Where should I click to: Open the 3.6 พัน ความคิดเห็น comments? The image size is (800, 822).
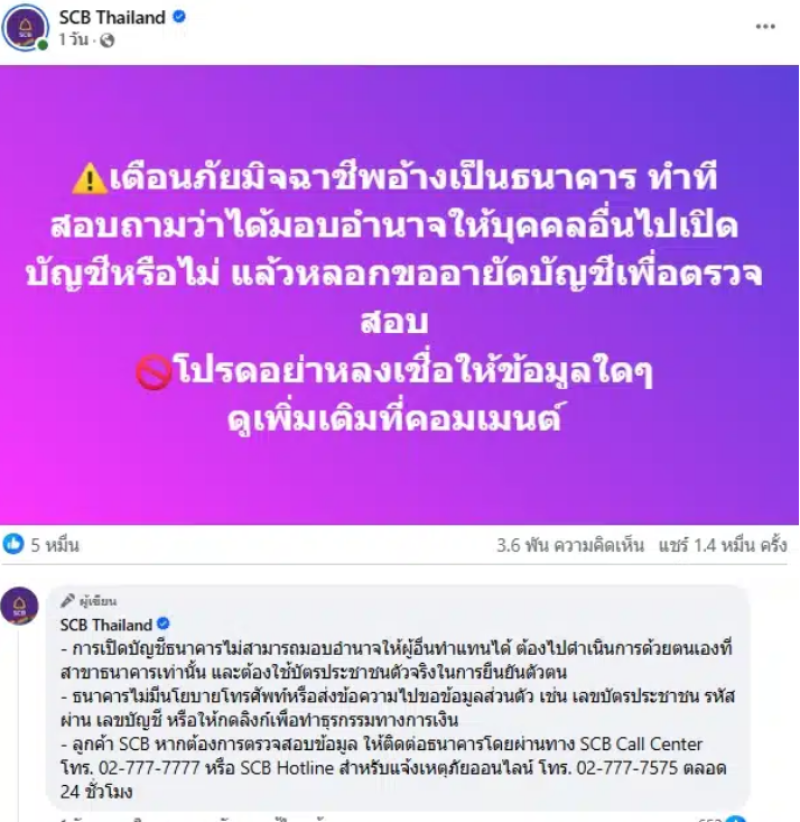pos(570,545)
